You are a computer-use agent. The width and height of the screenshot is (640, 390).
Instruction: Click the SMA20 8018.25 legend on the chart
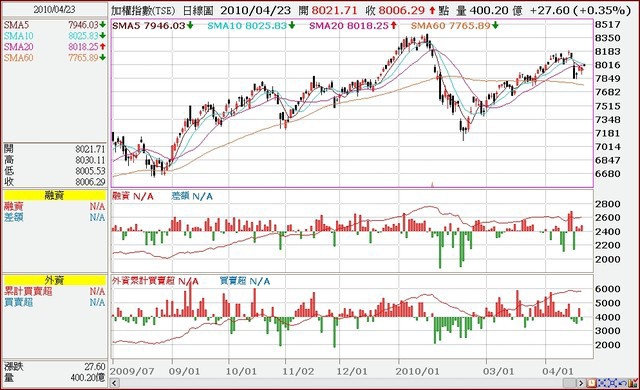(x=353, y=26)
